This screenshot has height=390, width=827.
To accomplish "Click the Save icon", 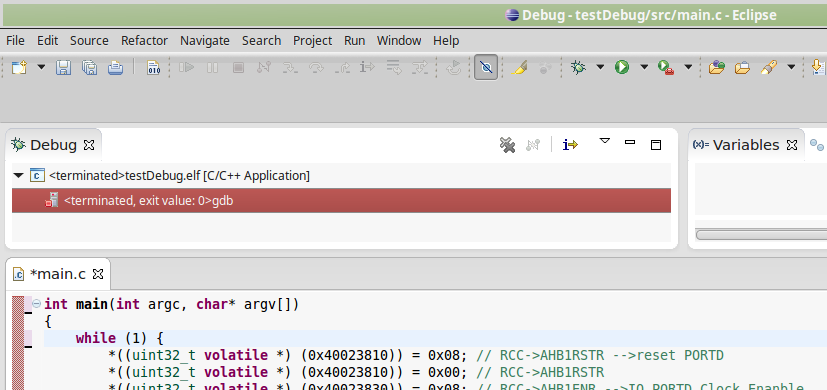I will coord(63,68).
